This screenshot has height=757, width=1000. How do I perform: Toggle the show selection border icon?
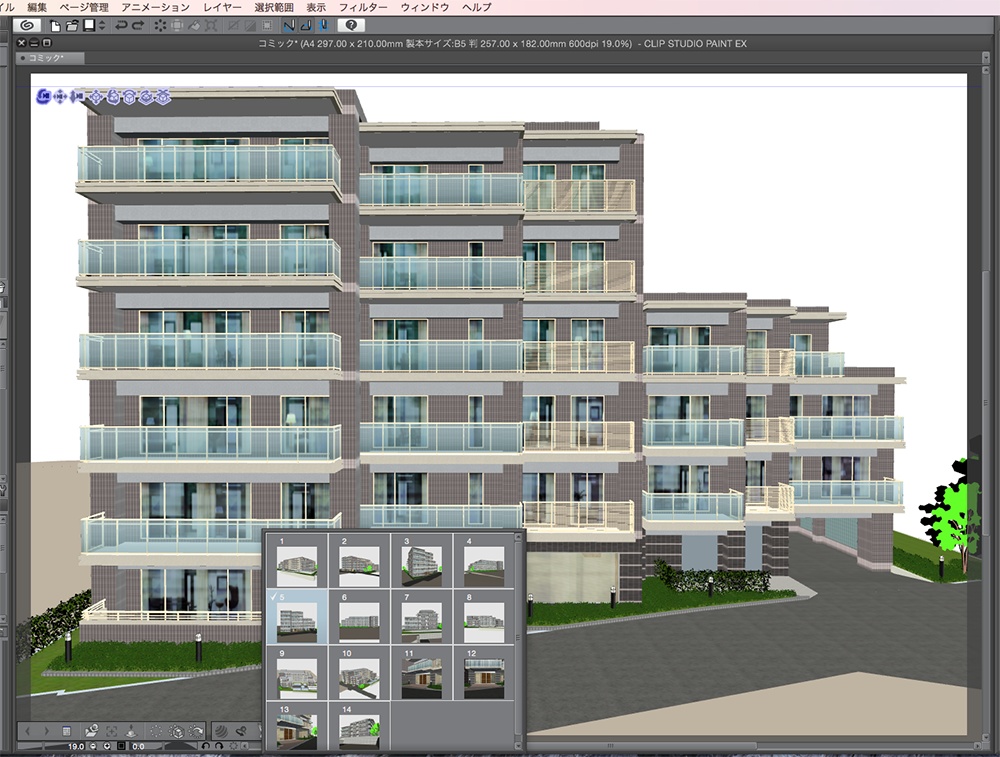tap(267, 26)
